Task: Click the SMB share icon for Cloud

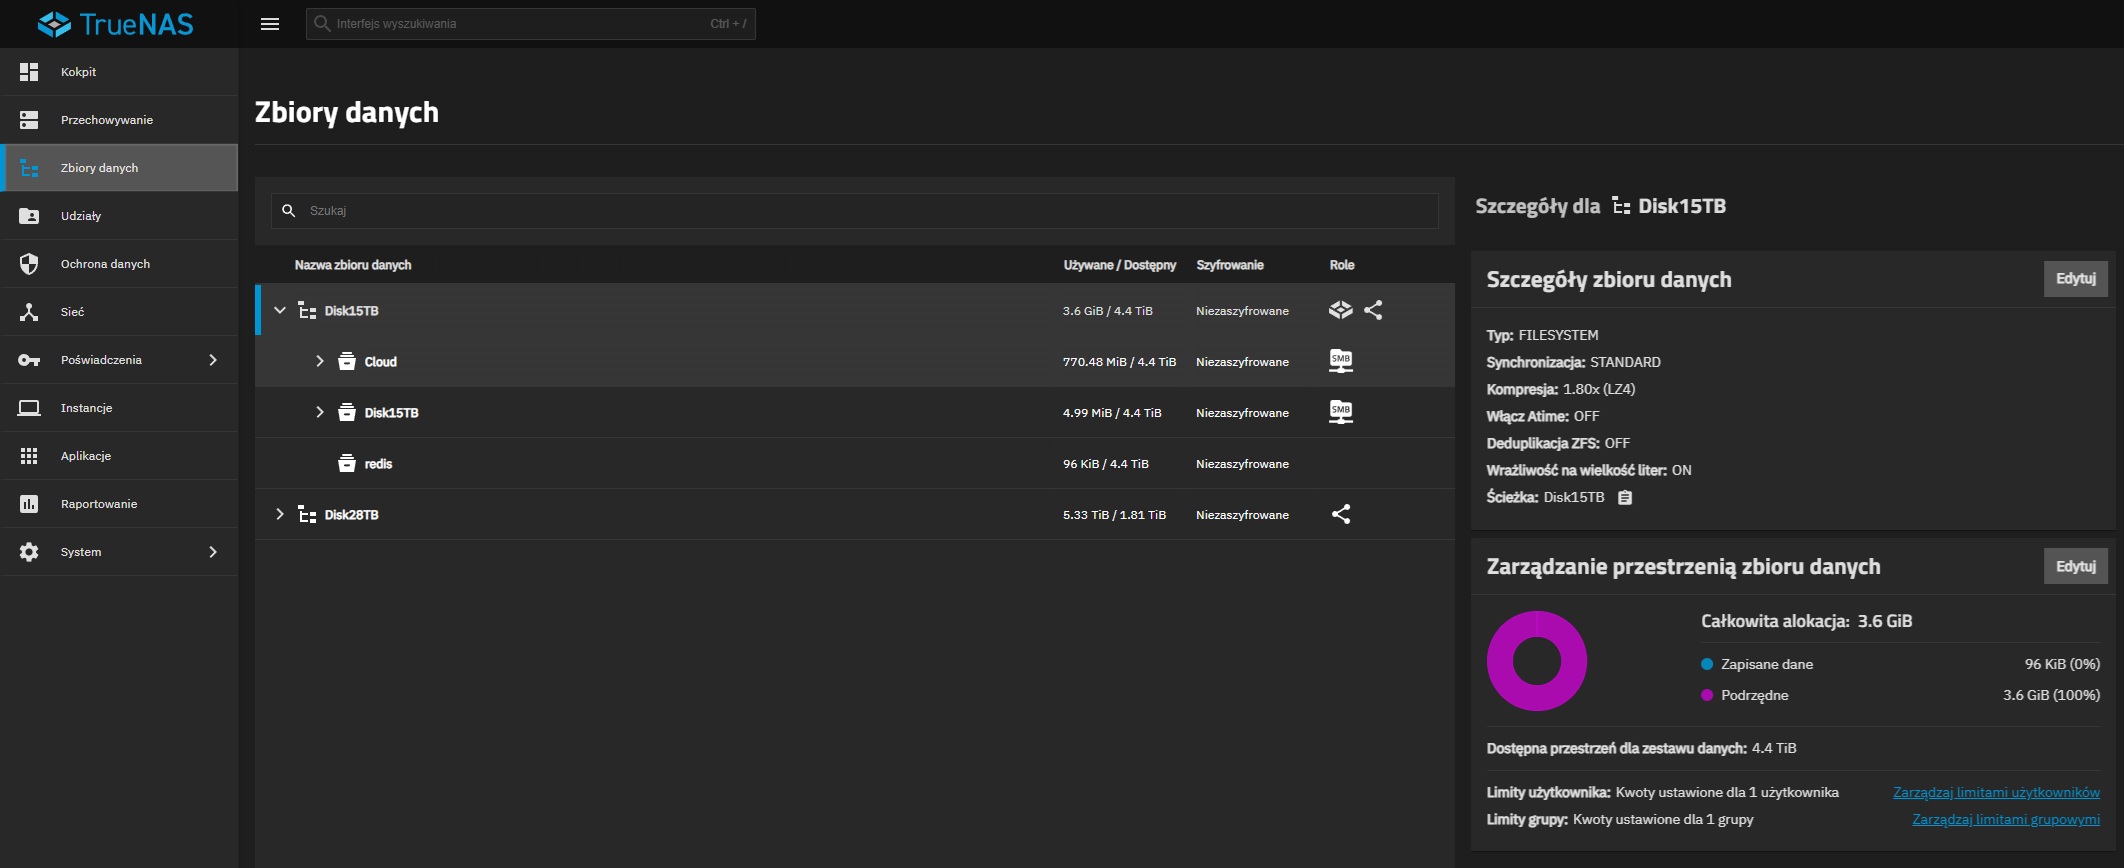Action: pyautogui.click(x=1341, y=361)
